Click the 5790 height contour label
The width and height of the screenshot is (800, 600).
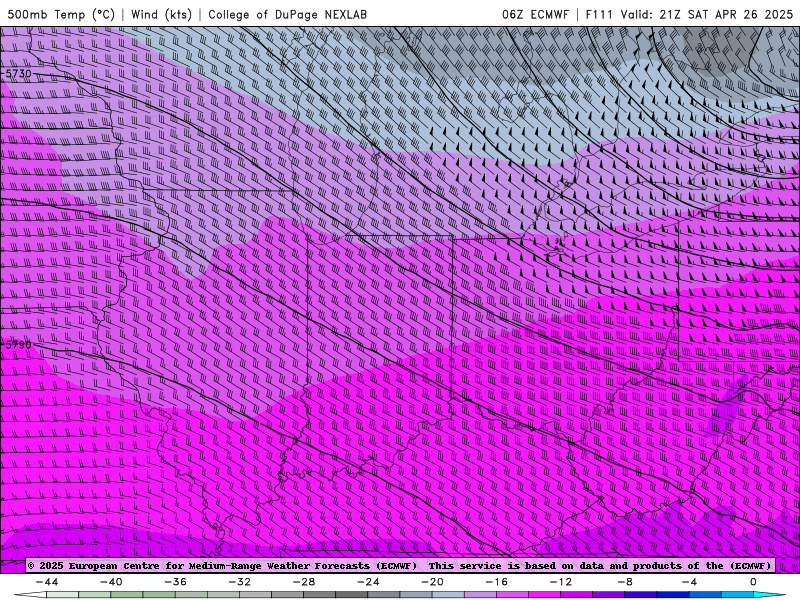[x=19, y=345]
